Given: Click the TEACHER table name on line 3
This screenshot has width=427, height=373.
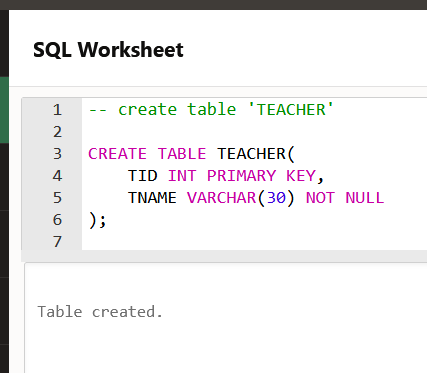Looking at the screenshot, I should 251,154.
